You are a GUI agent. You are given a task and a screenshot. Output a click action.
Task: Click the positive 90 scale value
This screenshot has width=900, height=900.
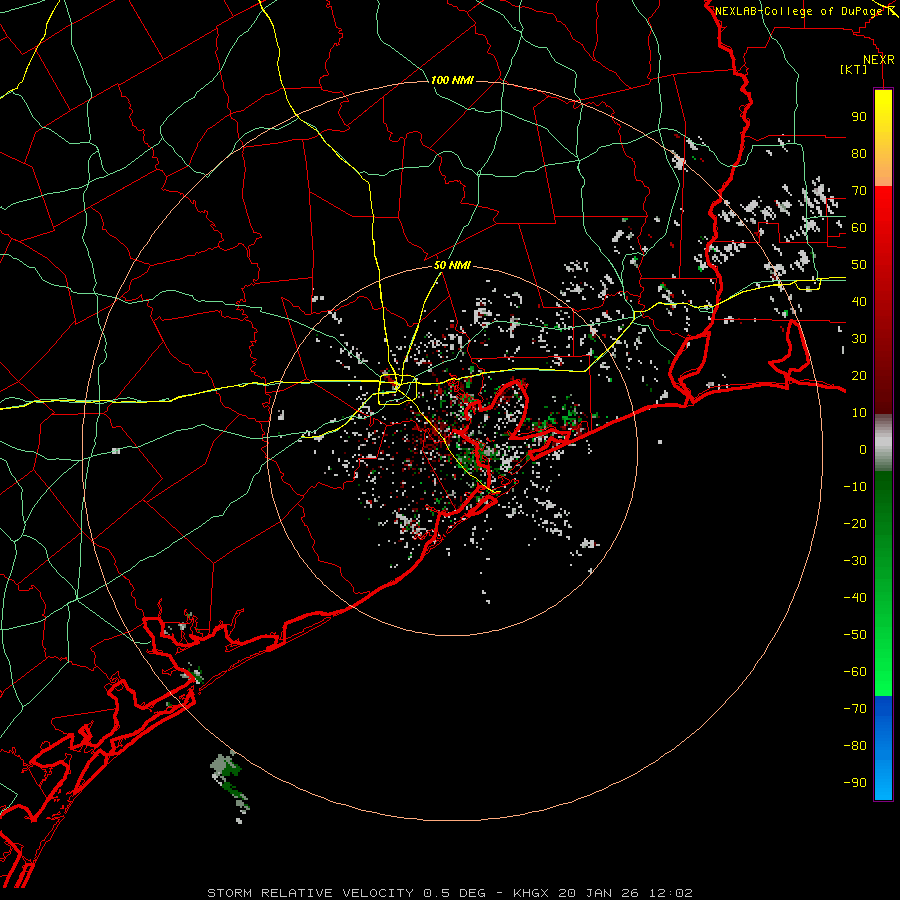[x=859, y=117]
